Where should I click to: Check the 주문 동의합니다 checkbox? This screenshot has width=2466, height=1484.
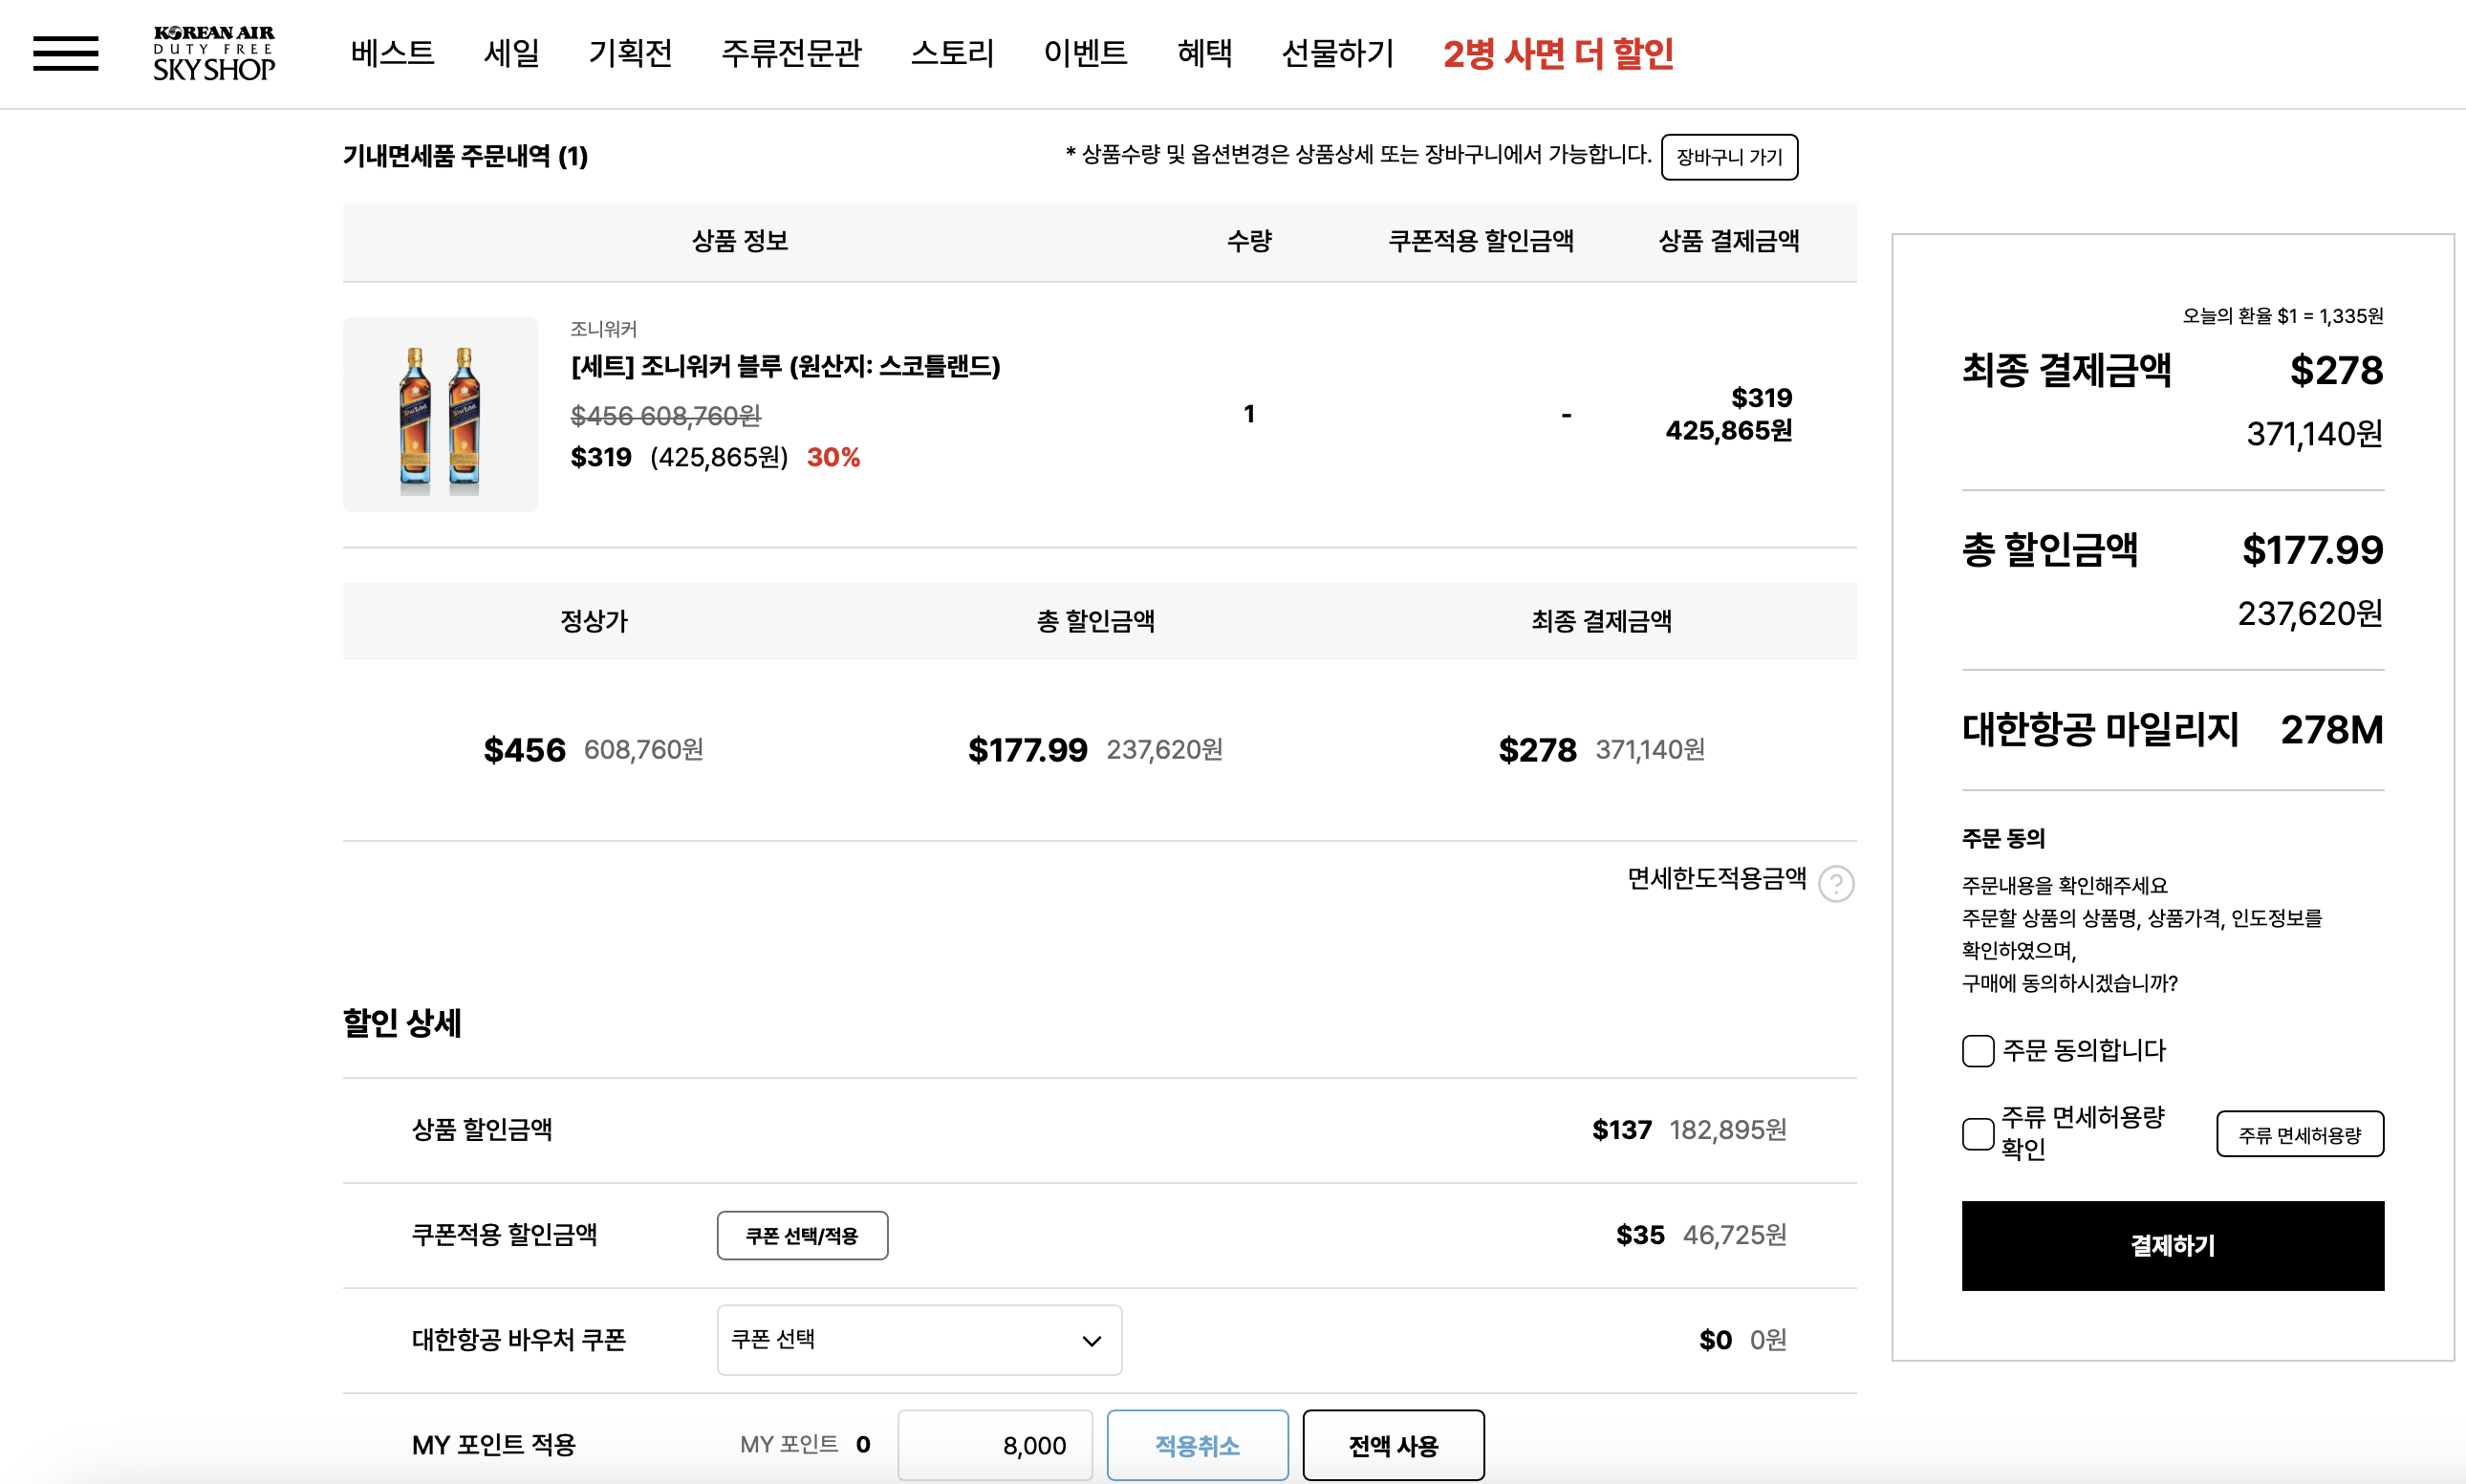(1978, 1050)
